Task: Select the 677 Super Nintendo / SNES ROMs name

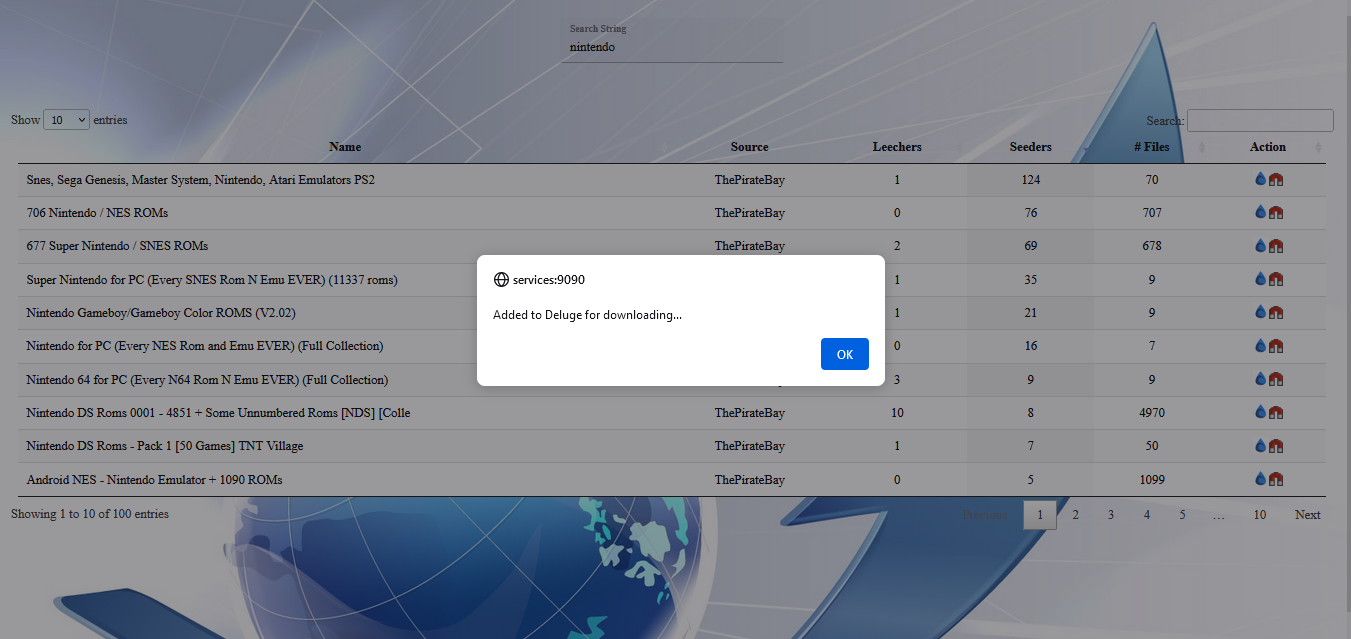Action: point(117,246)
